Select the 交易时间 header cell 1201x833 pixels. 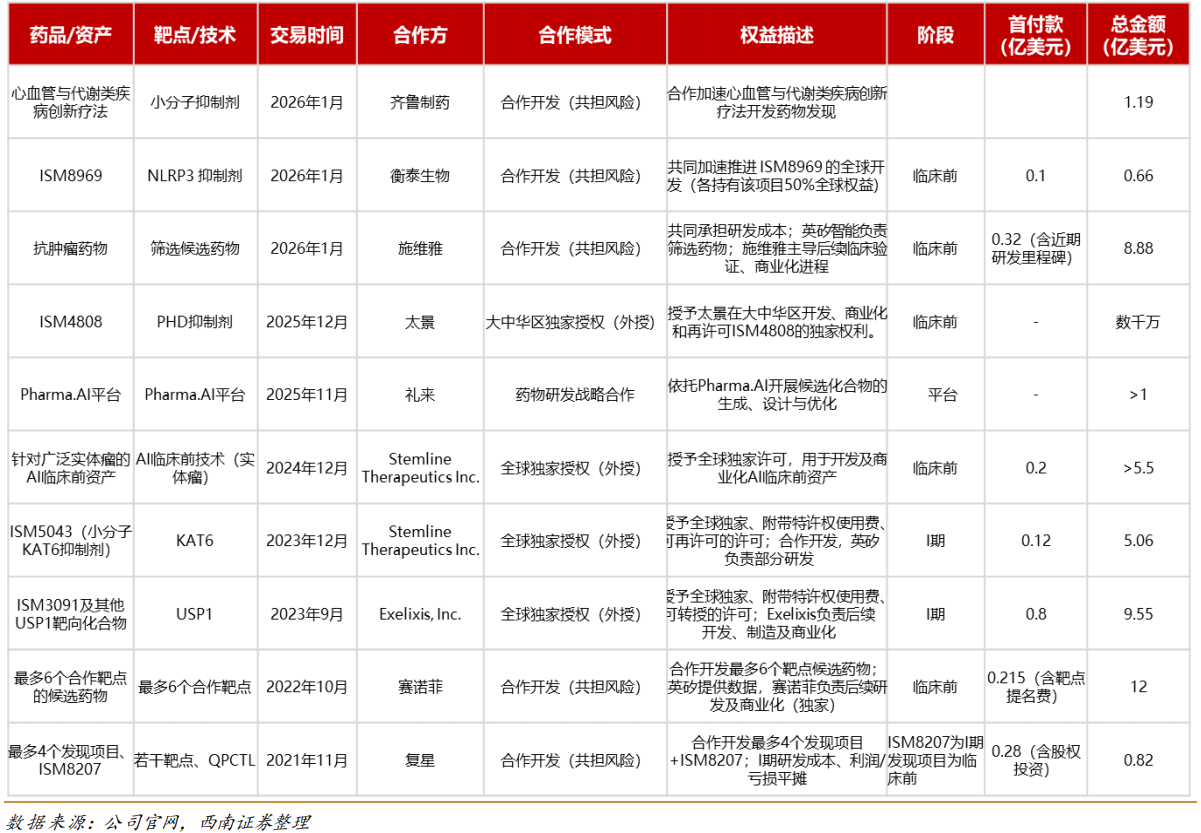tap(307, 35)
